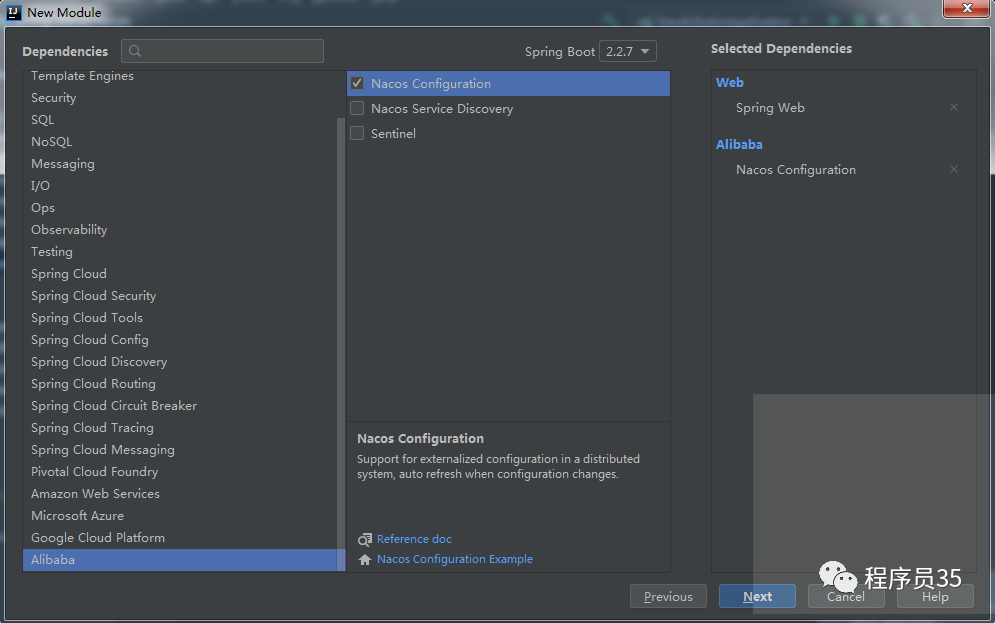Screen dimensions: 995x623
Task: Select Spring Cloud Routing category
Action: (180, 384)
